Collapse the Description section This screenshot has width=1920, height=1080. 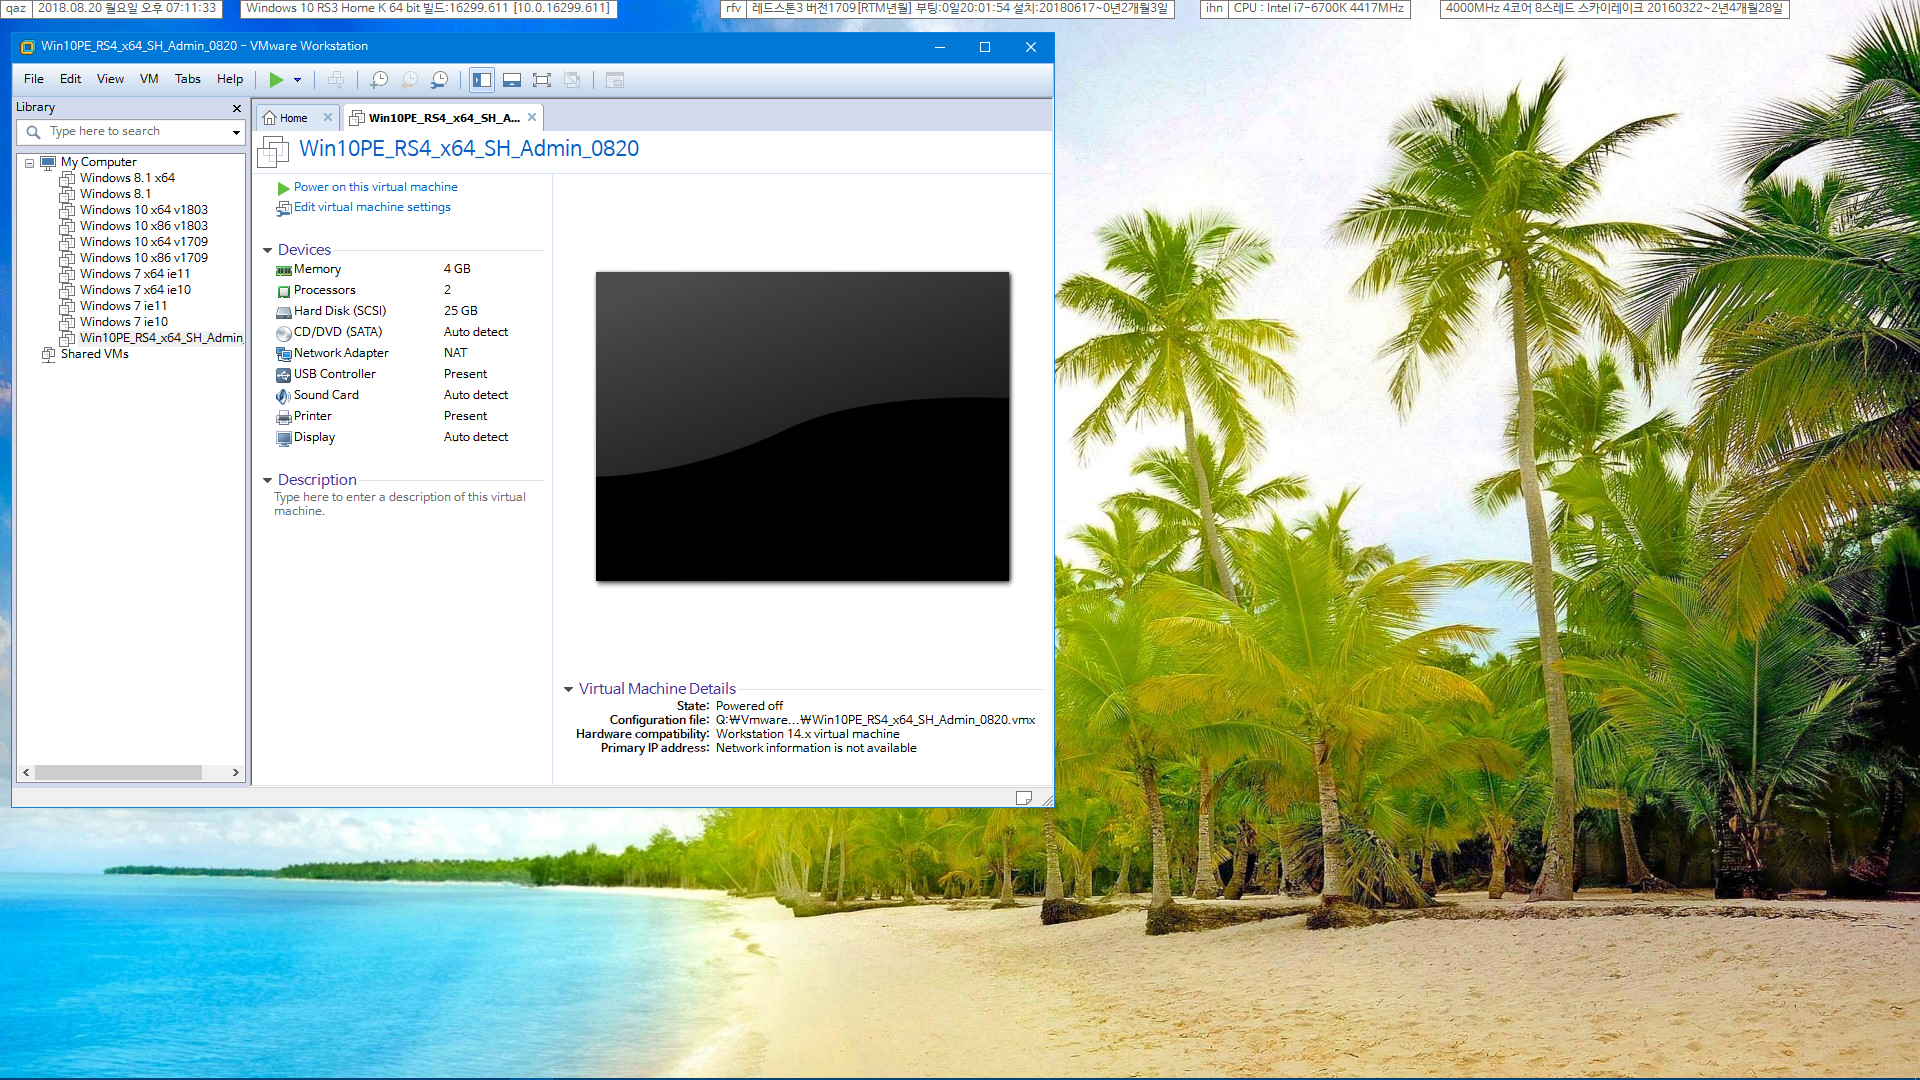tap(268, 479)
